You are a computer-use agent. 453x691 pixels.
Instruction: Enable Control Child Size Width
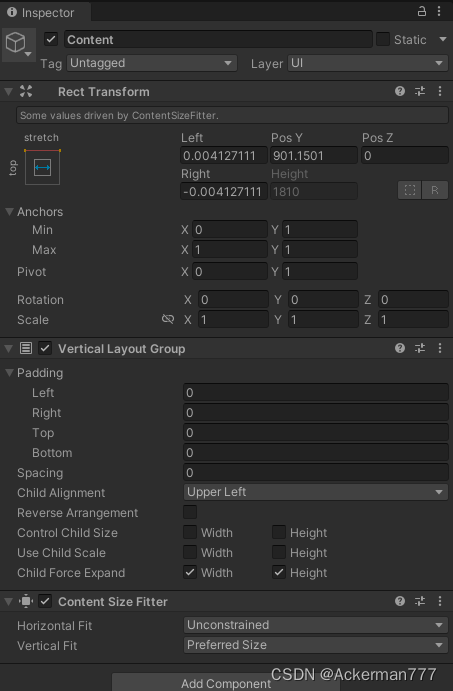(x=190, y=532)
